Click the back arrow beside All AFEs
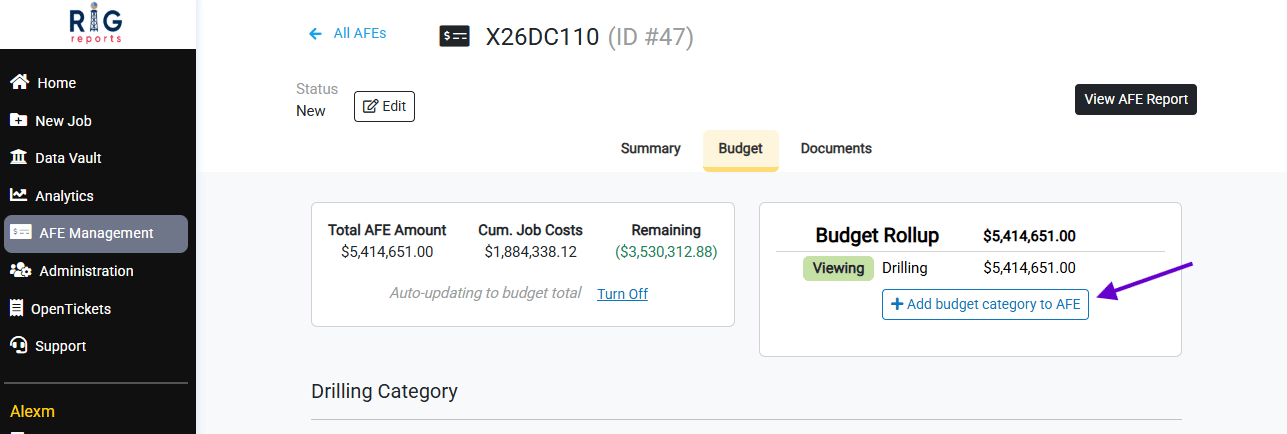Screen dimensions: 1287x434 coord(316,33)
